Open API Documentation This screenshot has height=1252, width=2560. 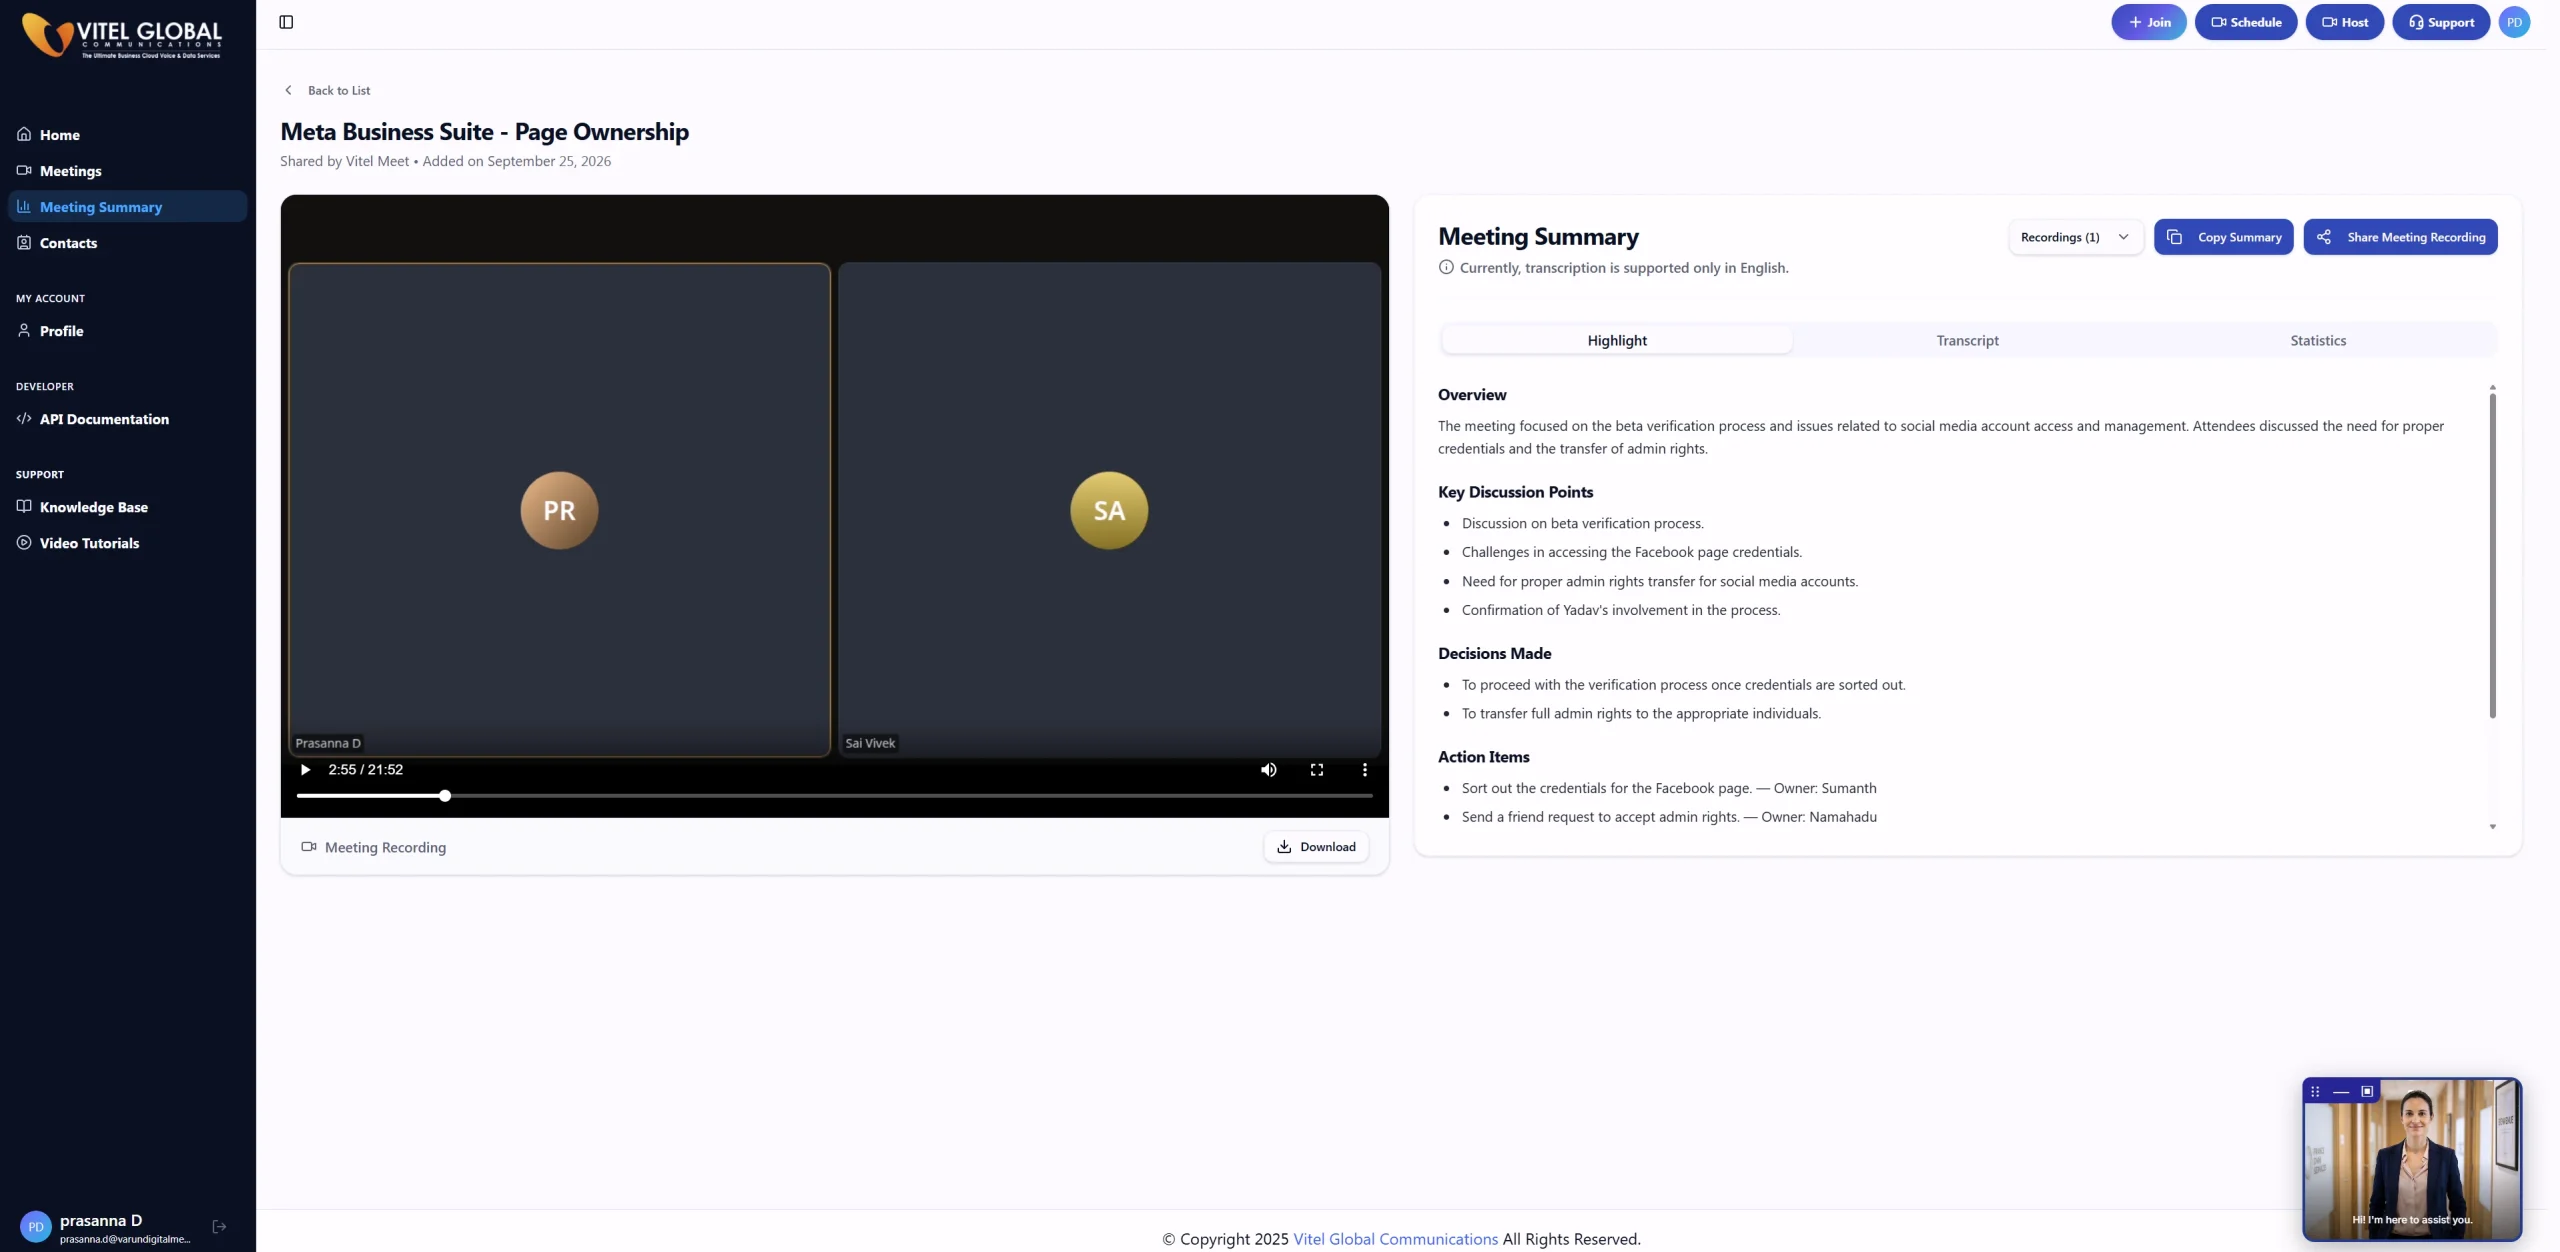[128, 418]
